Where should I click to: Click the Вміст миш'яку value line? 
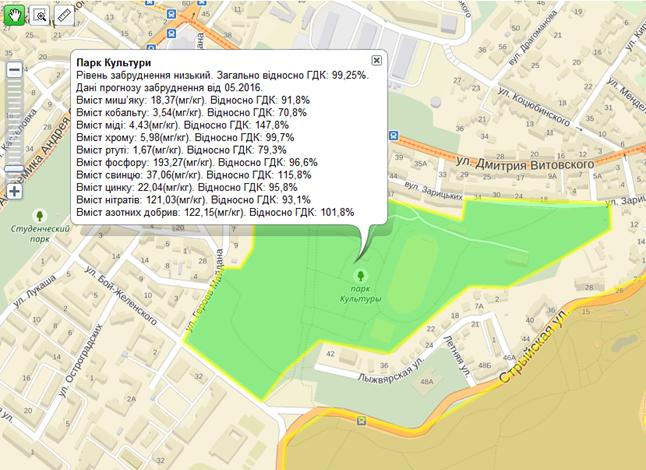coord(193,100)
